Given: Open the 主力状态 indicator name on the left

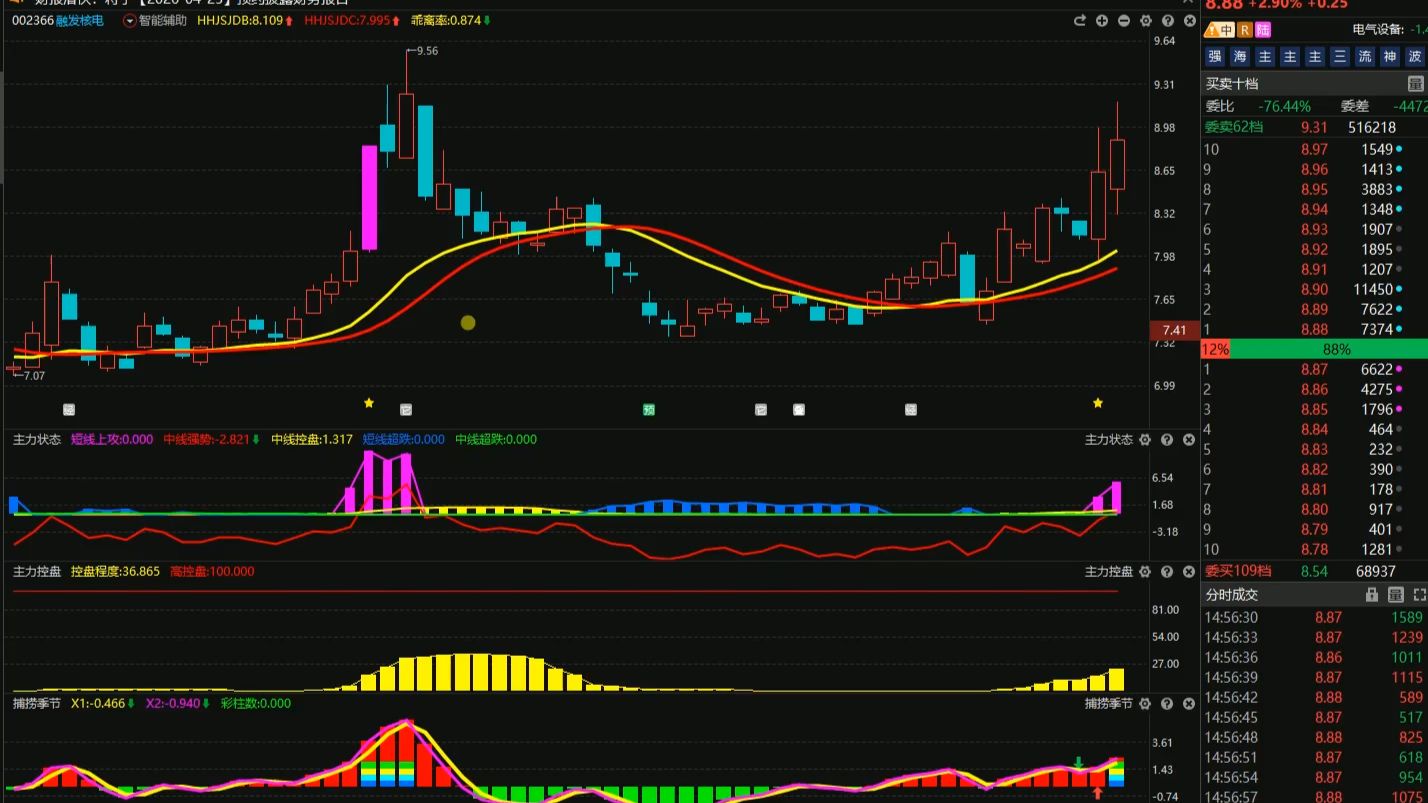Looking at the screenshot, I should pos(36,440).
